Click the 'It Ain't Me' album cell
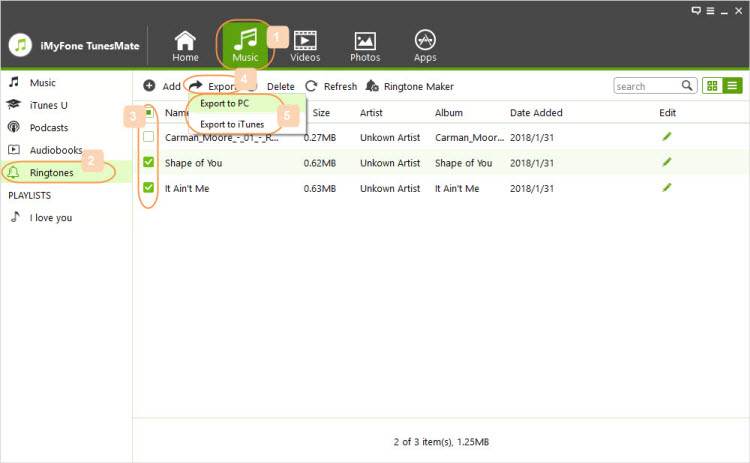 click(457, 188)
